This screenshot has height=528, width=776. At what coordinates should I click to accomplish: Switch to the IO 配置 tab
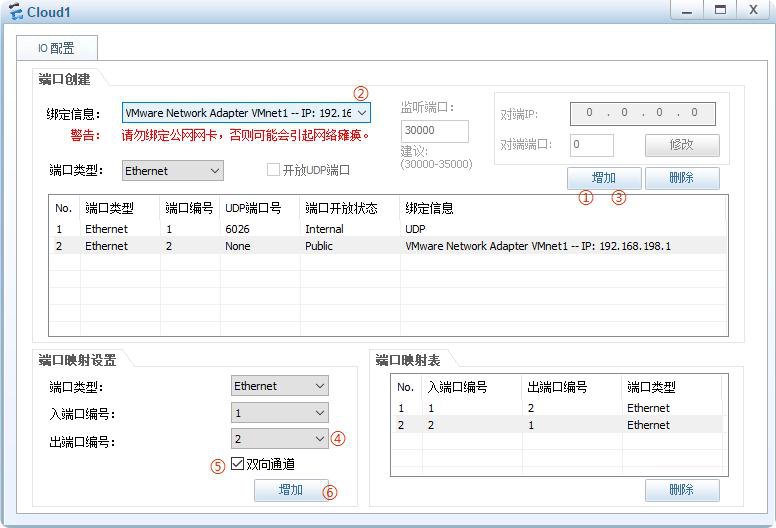tap(56, 48)
